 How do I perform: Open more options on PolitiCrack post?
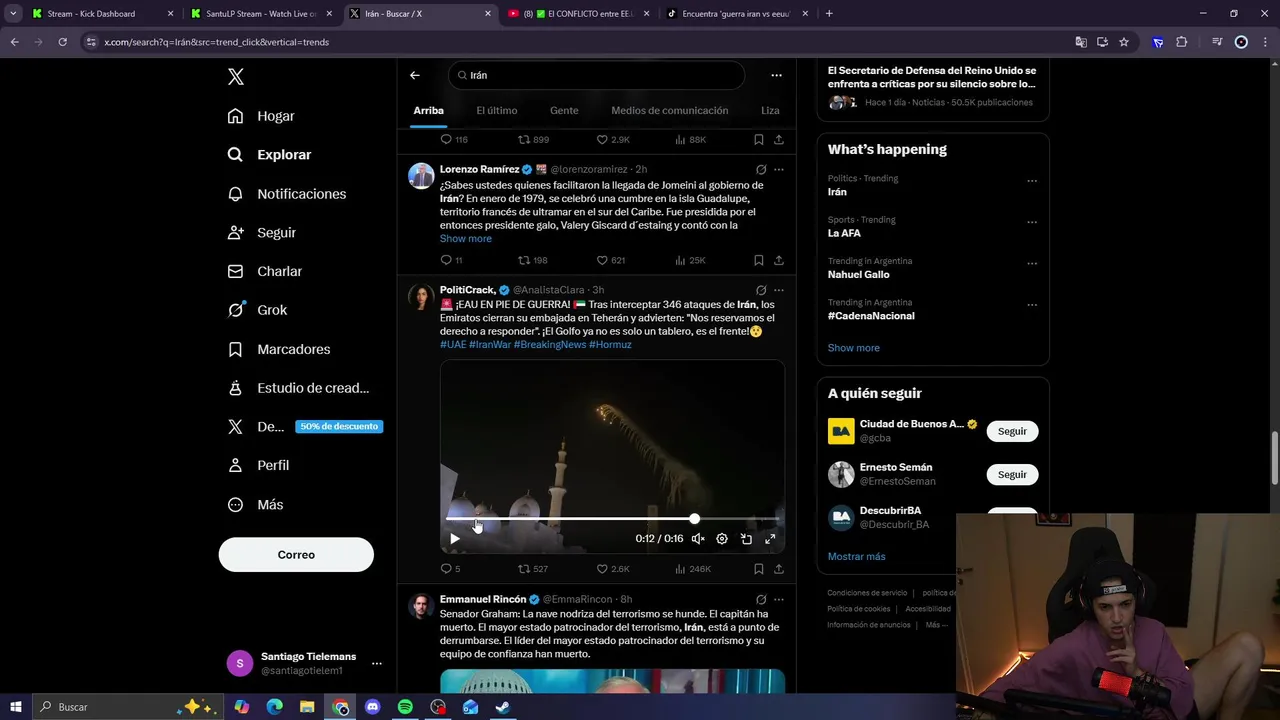point(778,290)
